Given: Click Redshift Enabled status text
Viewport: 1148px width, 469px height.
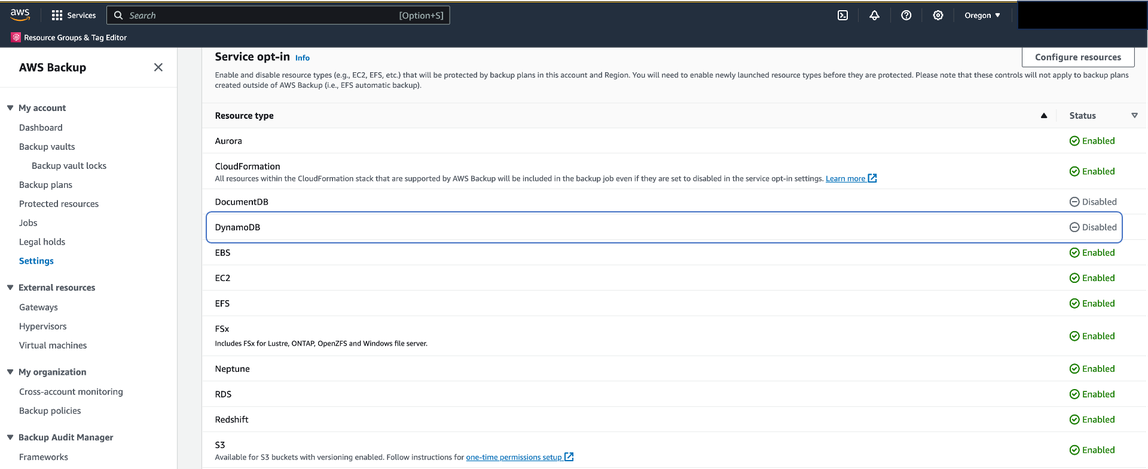Looking at the screenshot, I should point(1098,420).
